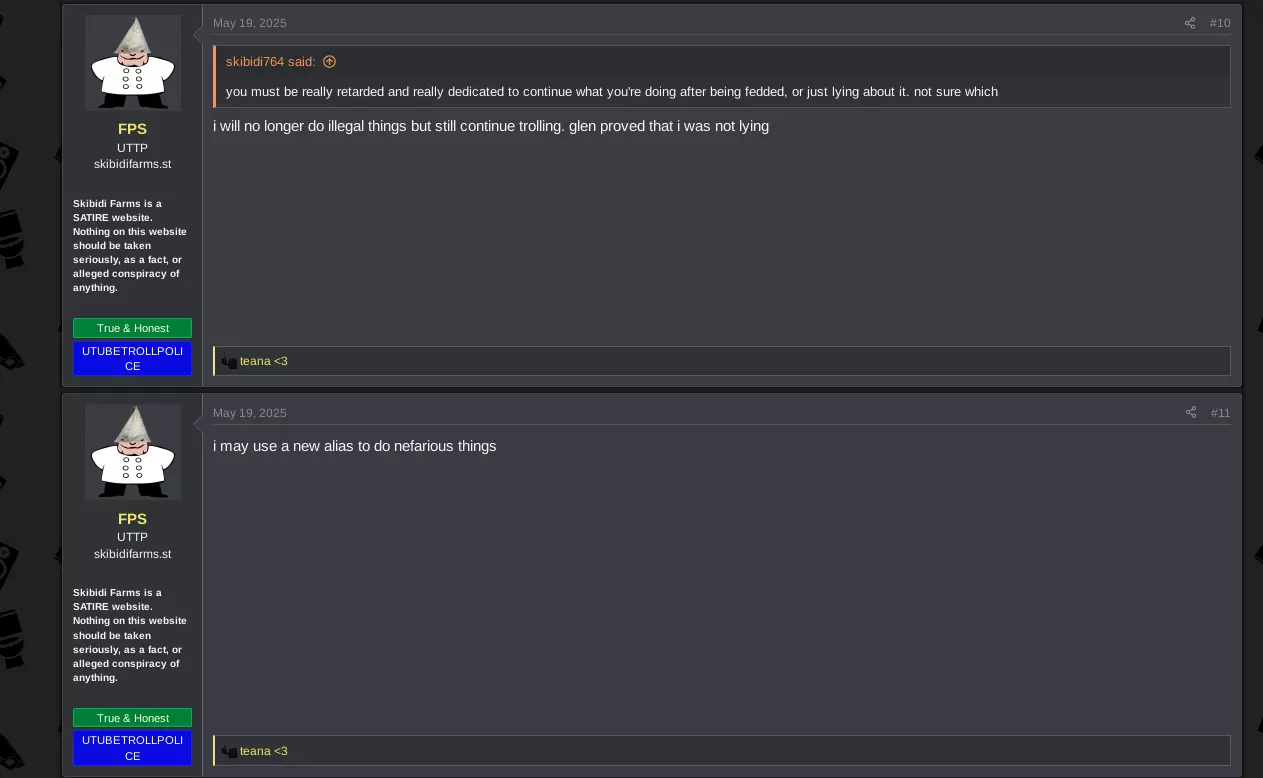This screenshot has width=1263, height=778.
Task: Click True & Honest badge in post #11
Action: tap(133, 718)
